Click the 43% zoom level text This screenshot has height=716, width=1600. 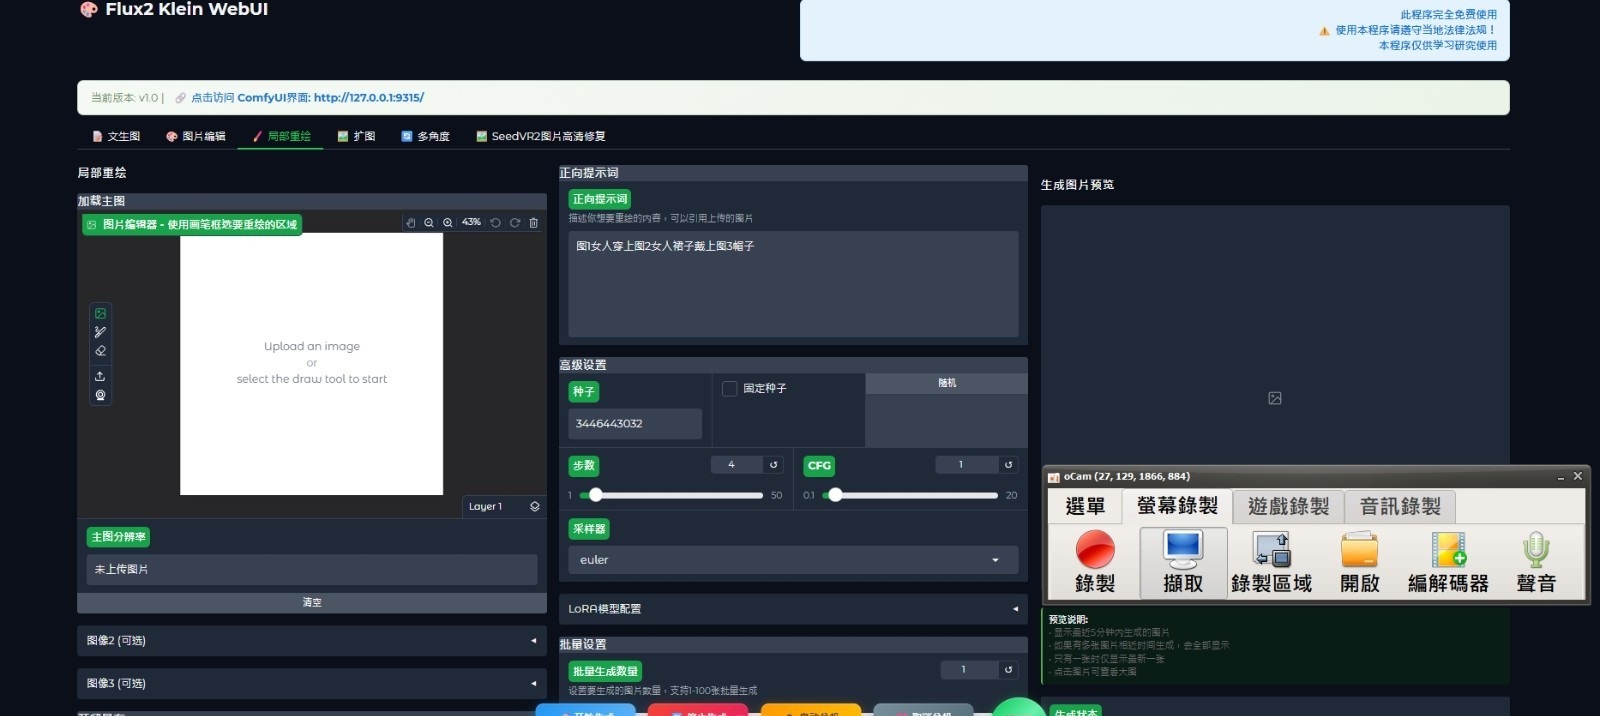pyautogui.click(x=471, y=222)
